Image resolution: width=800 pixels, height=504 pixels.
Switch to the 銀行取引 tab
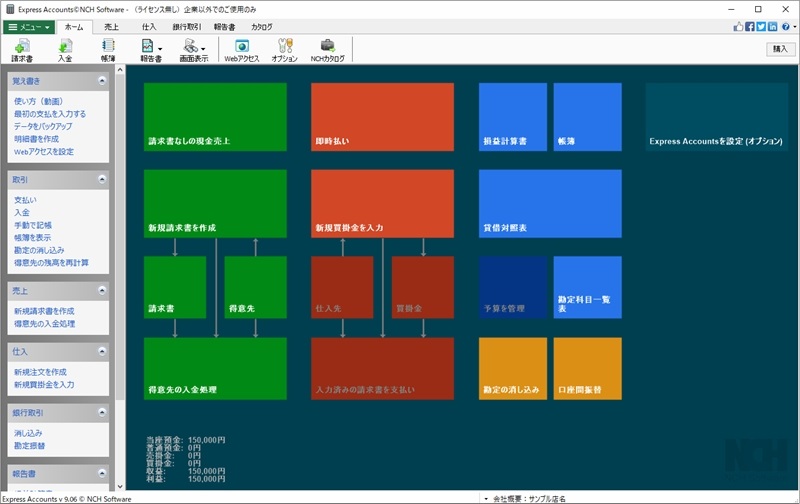[x=187, y=27]
